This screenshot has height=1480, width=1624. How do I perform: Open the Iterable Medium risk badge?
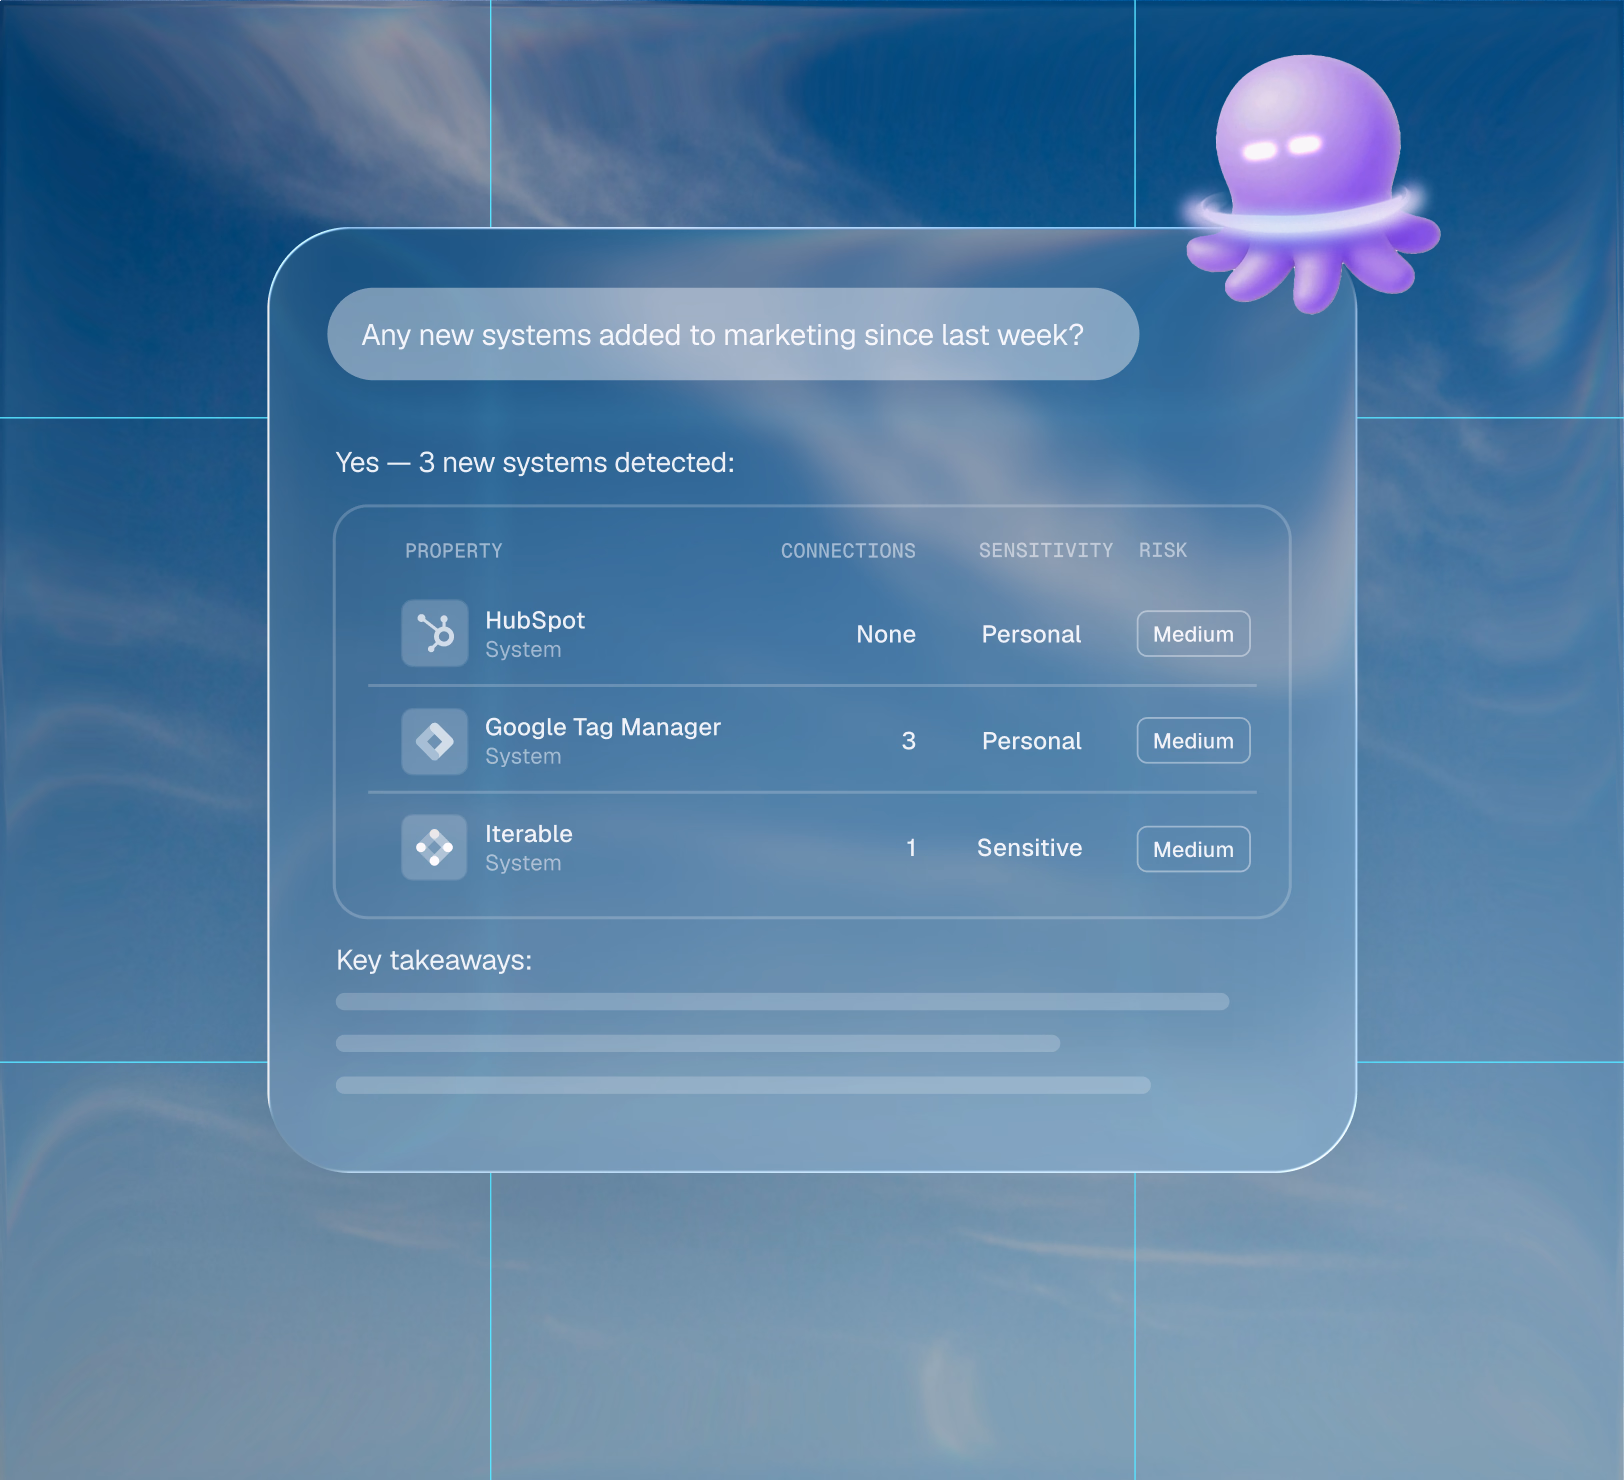tap(1193, 849)
